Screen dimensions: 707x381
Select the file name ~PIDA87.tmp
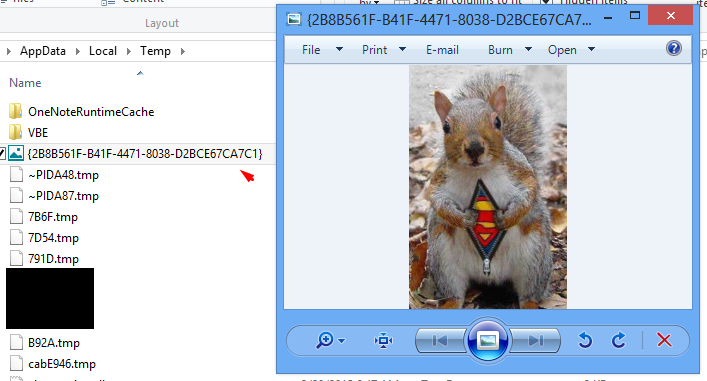click(x=64, y=196)
